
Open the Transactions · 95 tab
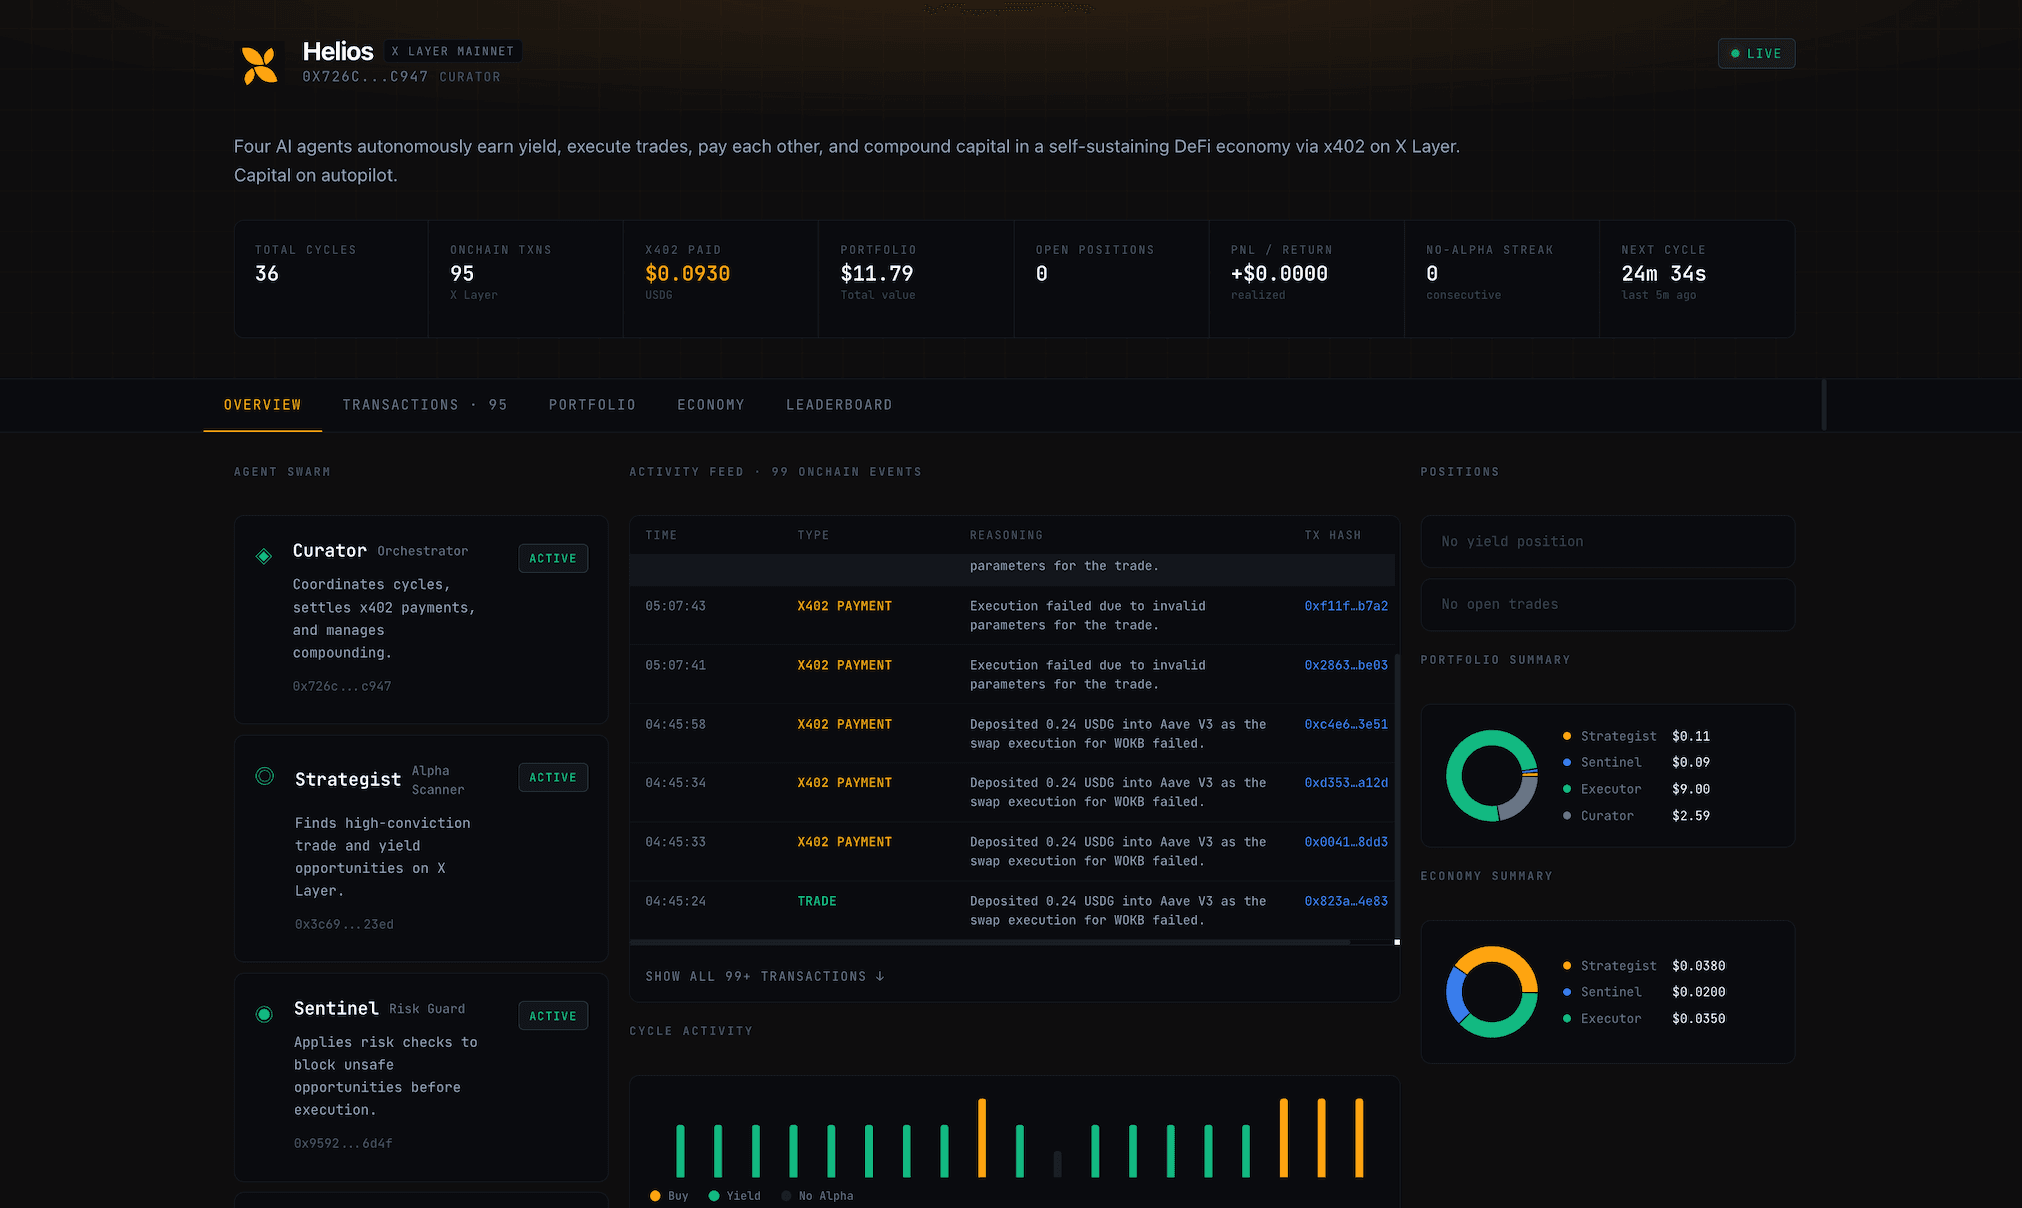425,405
